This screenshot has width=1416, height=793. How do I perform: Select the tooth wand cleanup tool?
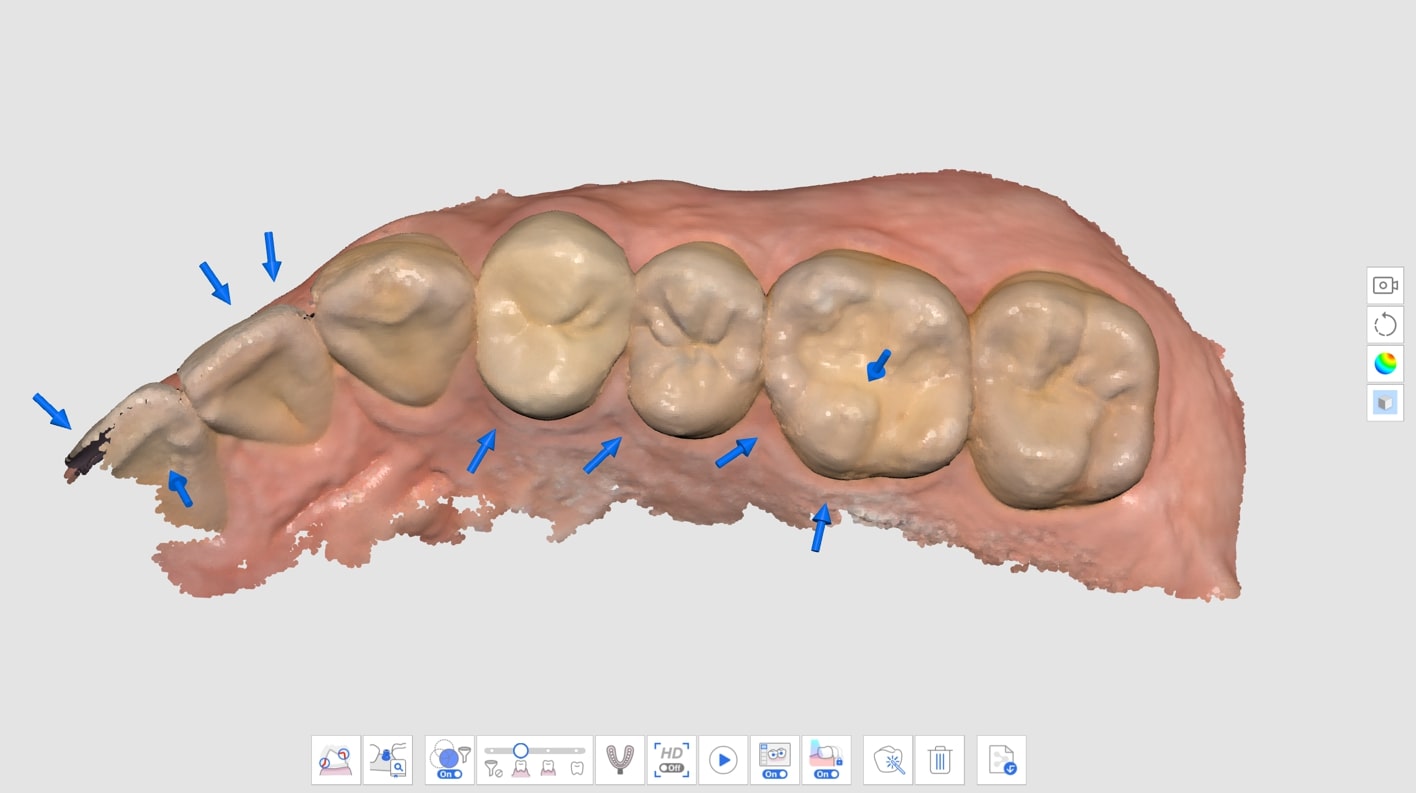pos(888,760)
